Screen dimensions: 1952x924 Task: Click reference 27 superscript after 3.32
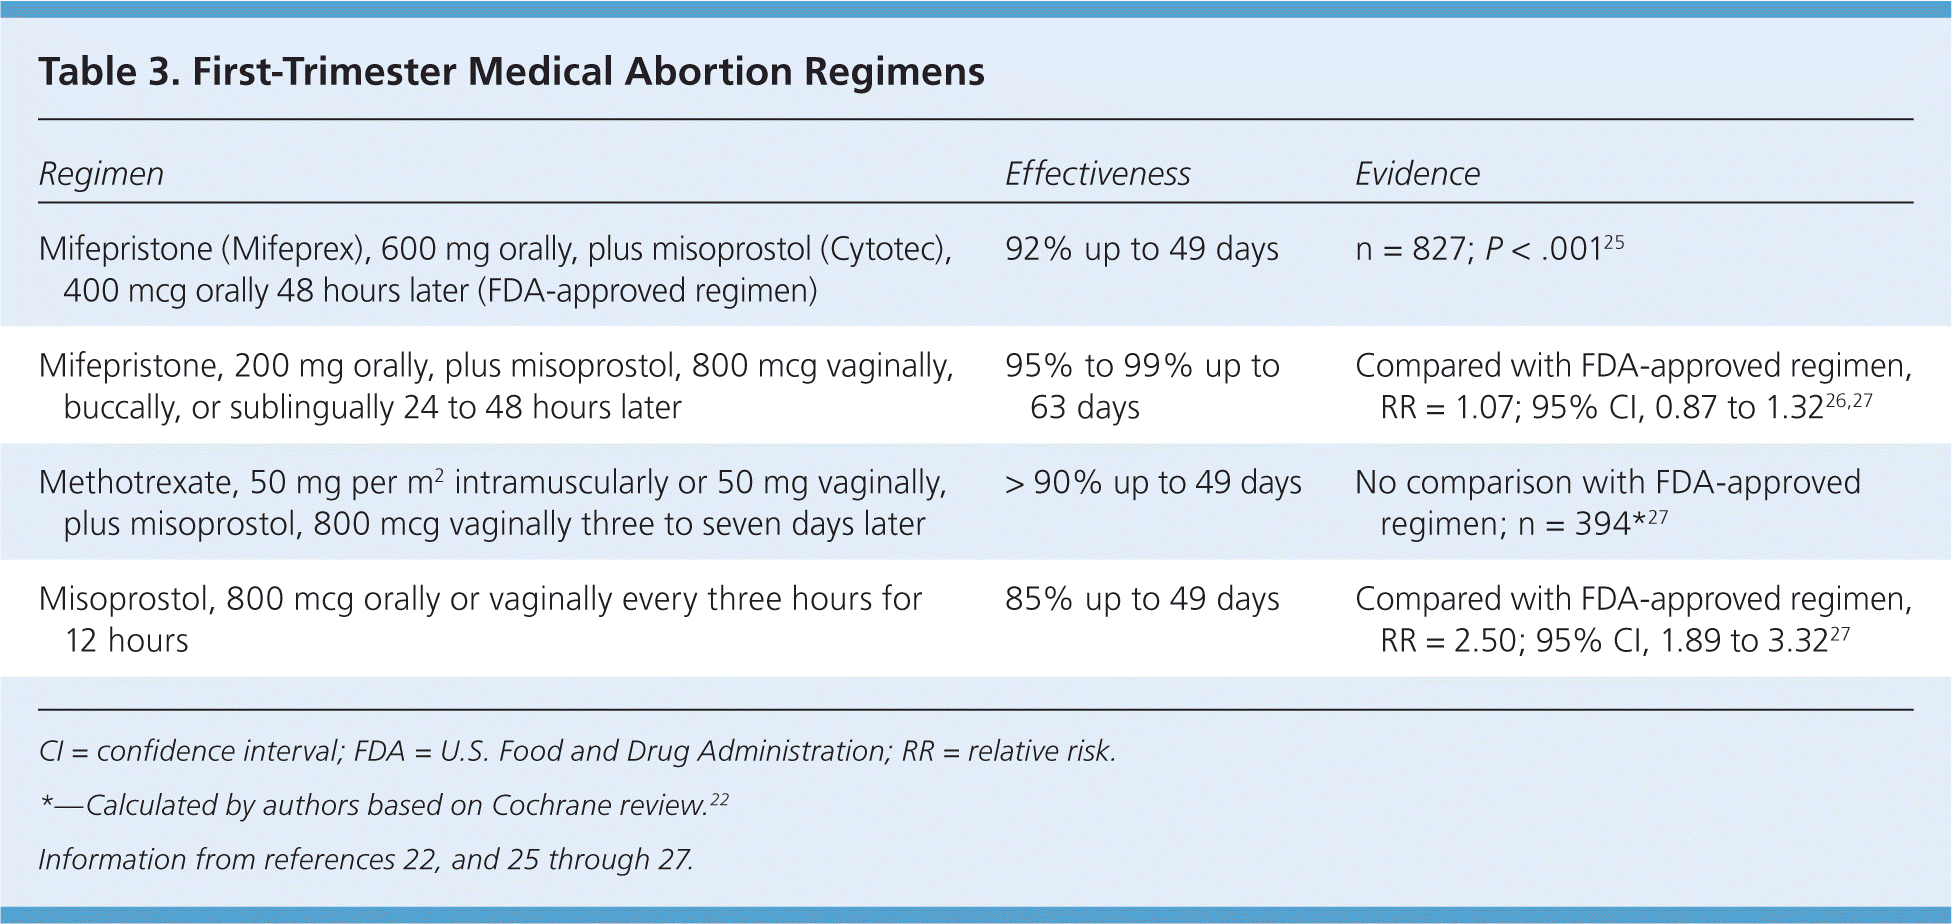click(1839, 633)
